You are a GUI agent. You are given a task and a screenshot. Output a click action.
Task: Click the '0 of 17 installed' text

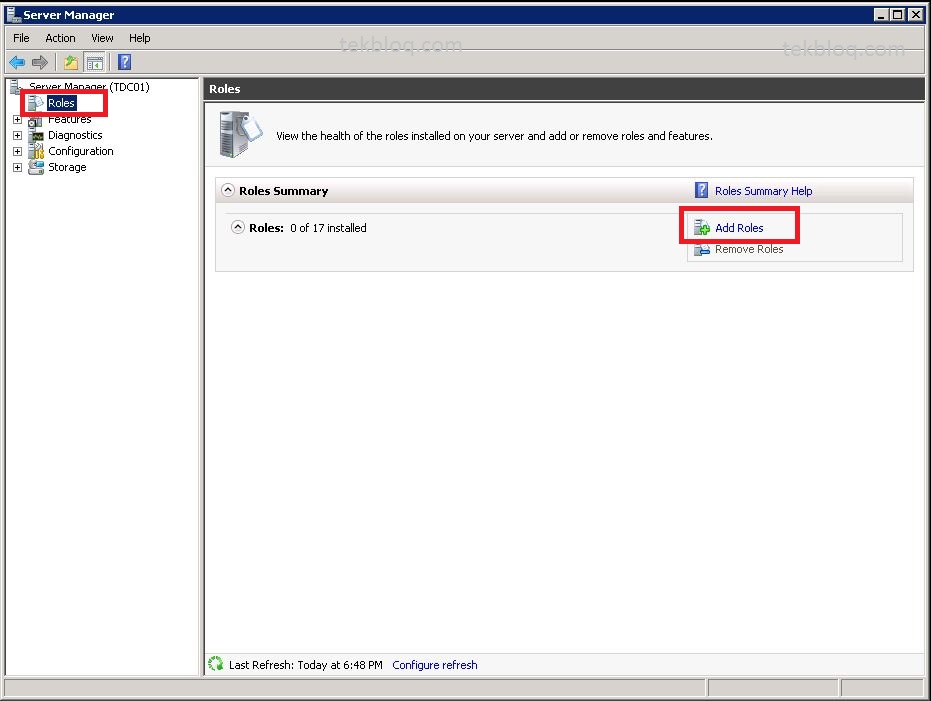point(328,228)
